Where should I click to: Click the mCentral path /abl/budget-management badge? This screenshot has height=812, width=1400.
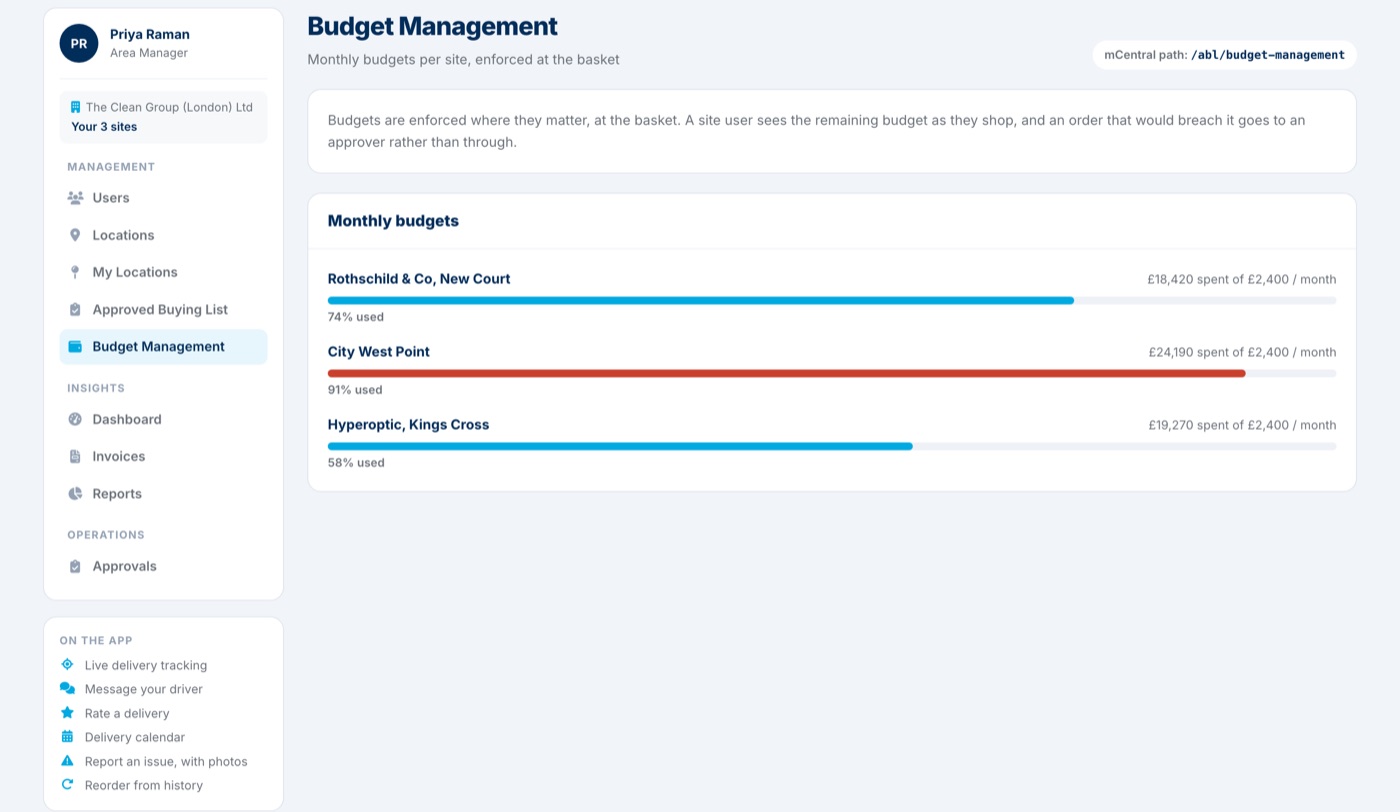point(1224,55)
